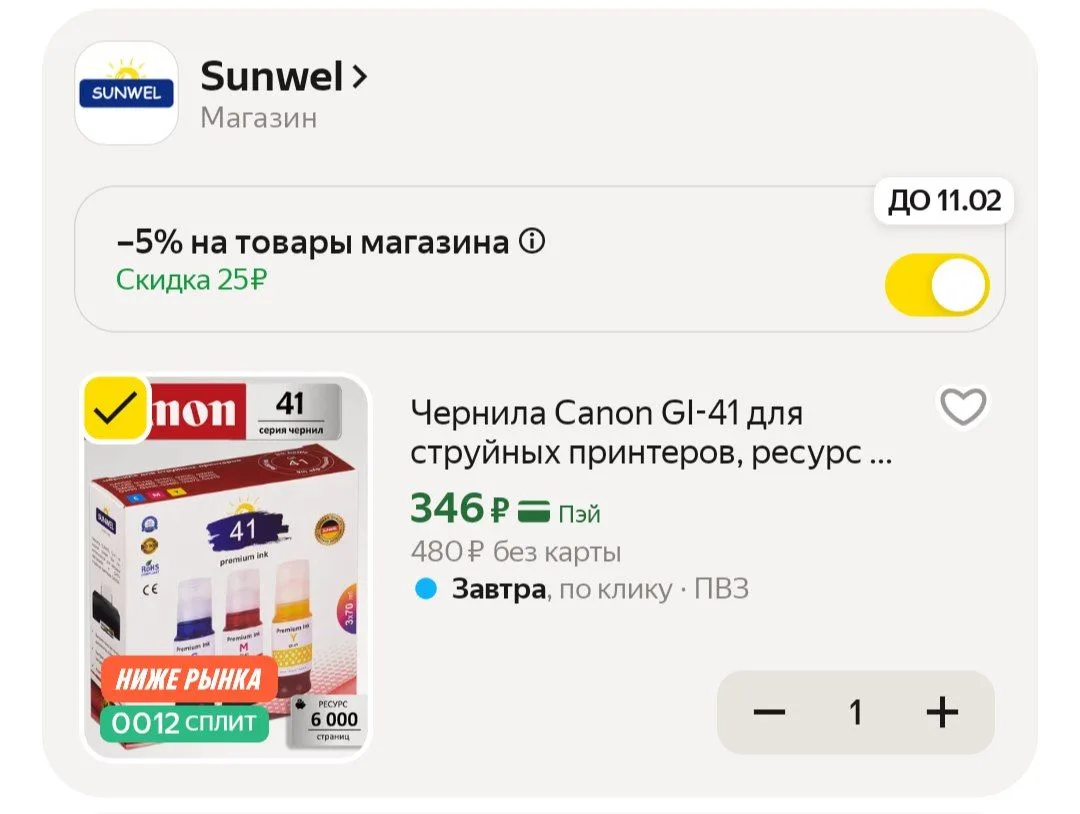Open the Sunwel store logo
Screen dimensions: 1080x814
click(127, 93)
